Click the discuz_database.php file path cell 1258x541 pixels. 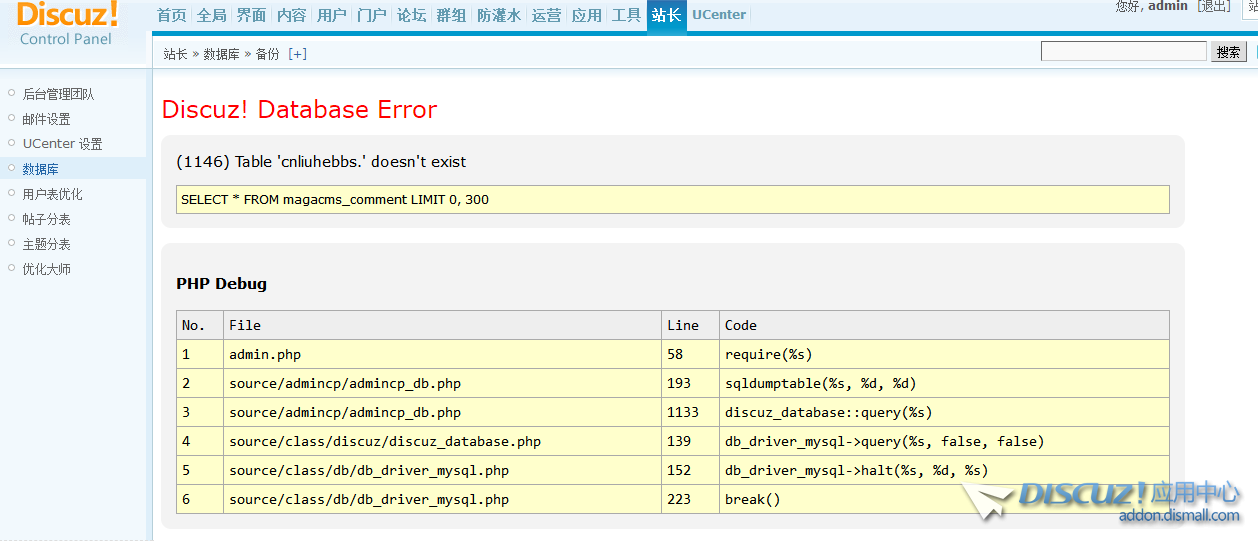click(442, 441)
